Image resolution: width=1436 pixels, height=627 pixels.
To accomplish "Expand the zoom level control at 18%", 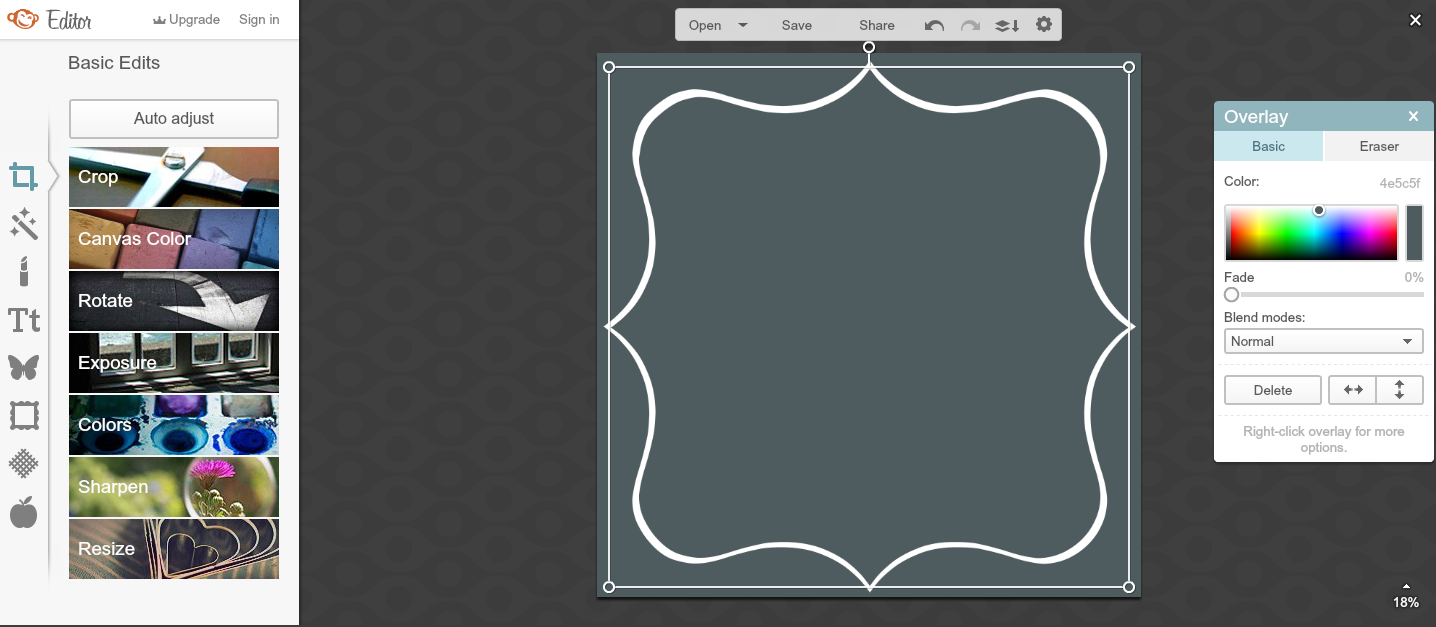I will click(1406, 597).
